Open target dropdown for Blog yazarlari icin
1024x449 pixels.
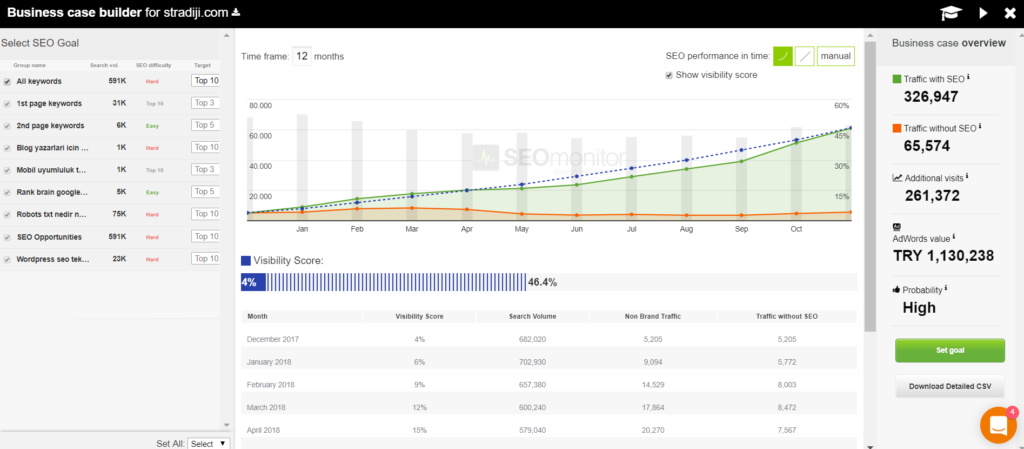point(206,147)
